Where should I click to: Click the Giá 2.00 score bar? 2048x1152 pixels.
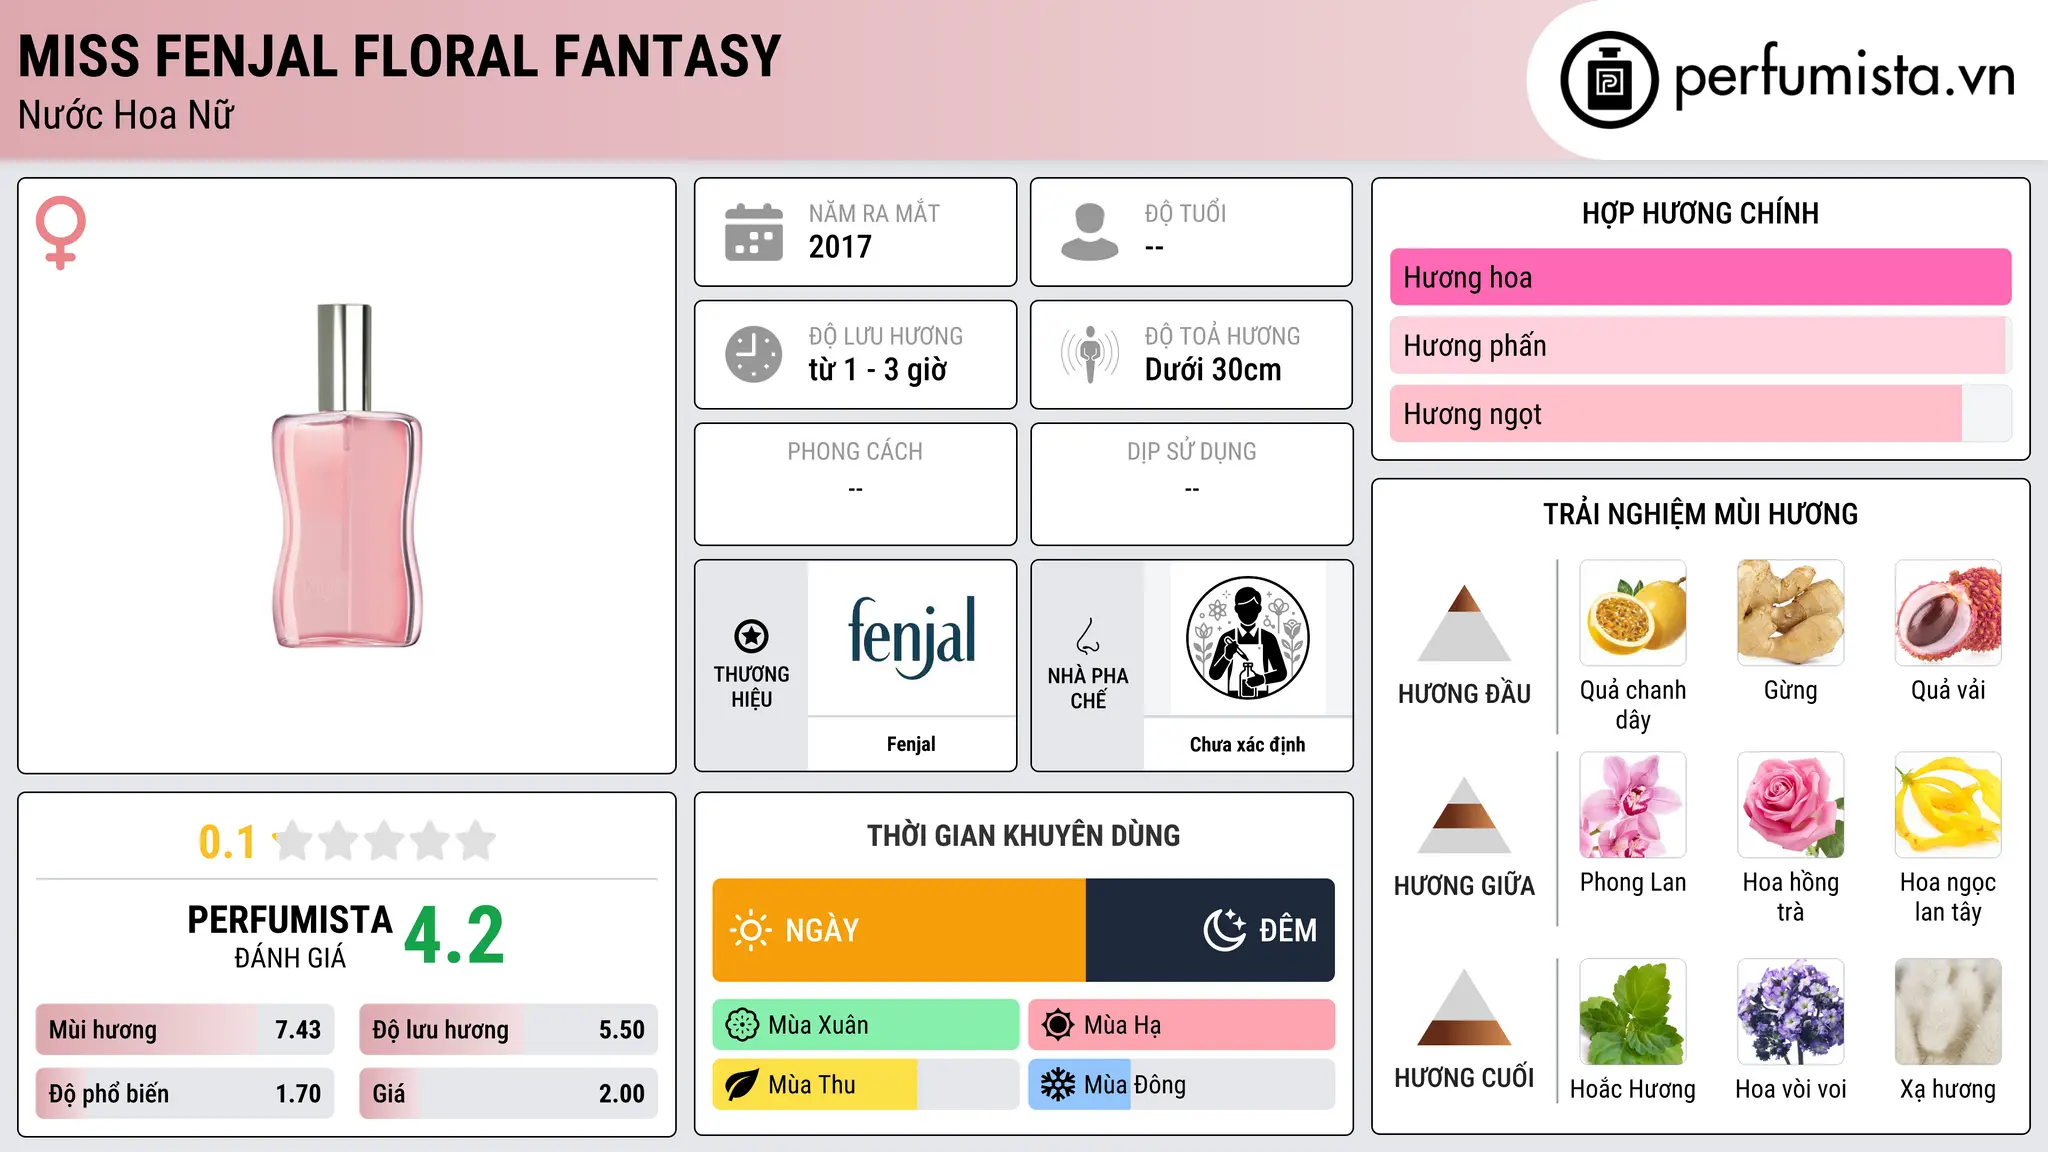[x=508, y=1093]
